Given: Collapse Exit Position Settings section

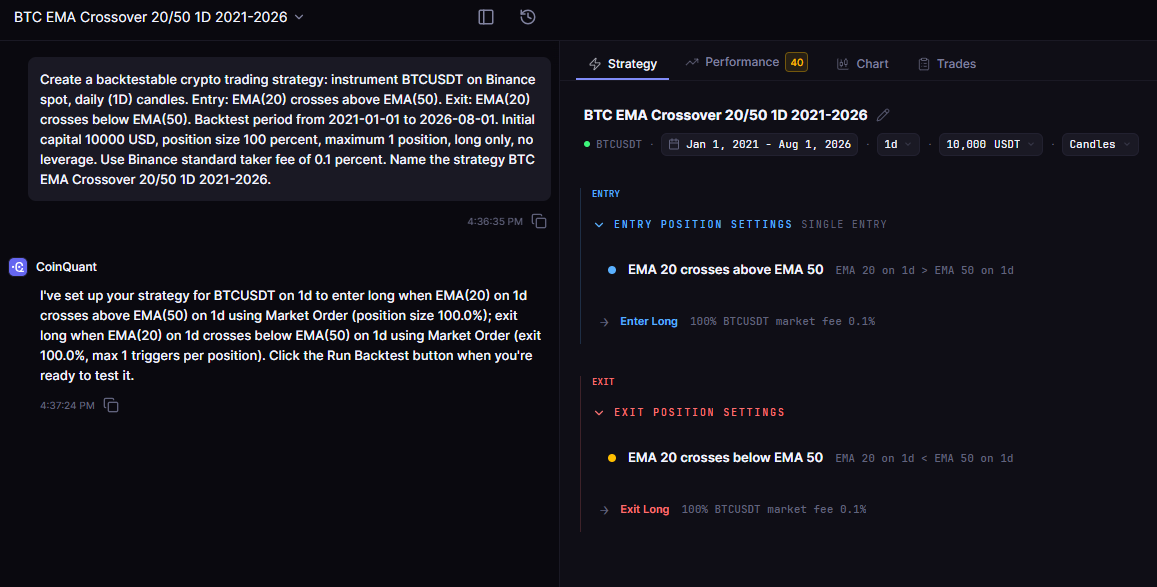Looking at the screenshot, I should 599,413.
